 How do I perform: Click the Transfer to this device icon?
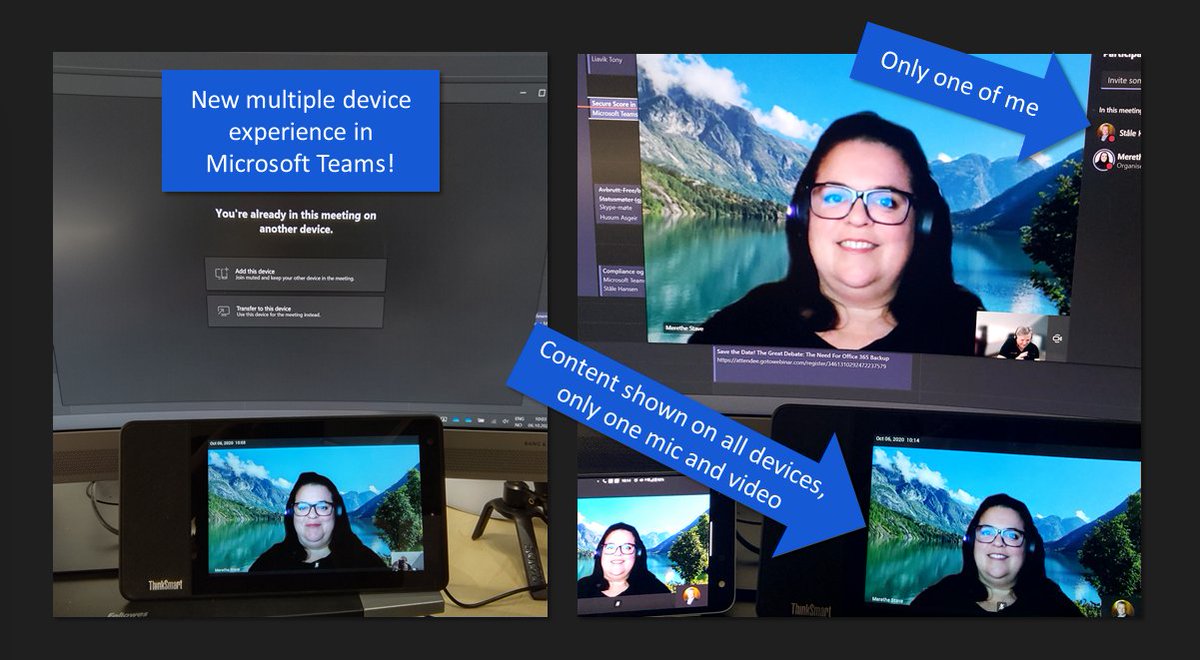(223, 311)
